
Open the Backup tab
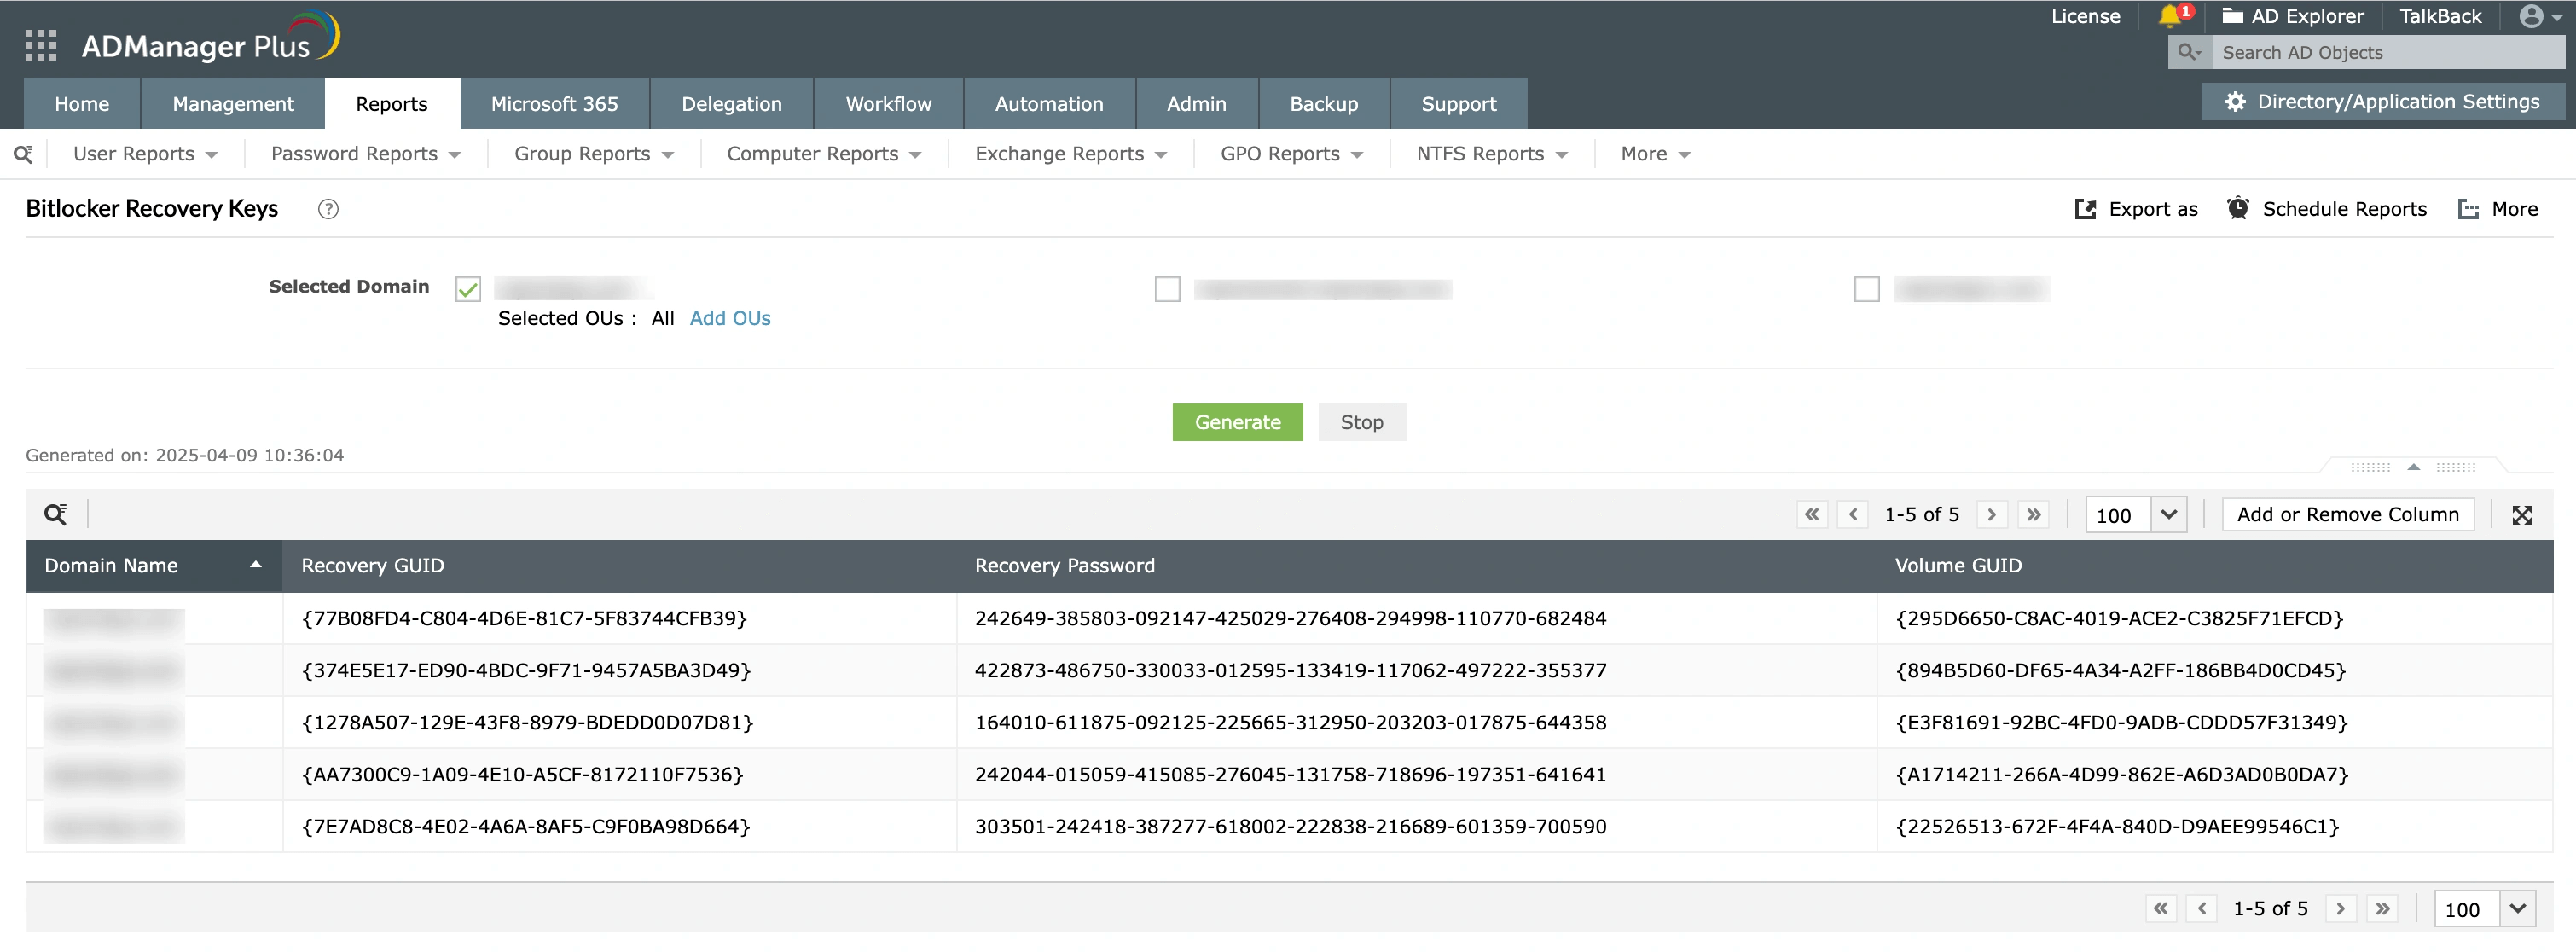[x=1323, y=104]
